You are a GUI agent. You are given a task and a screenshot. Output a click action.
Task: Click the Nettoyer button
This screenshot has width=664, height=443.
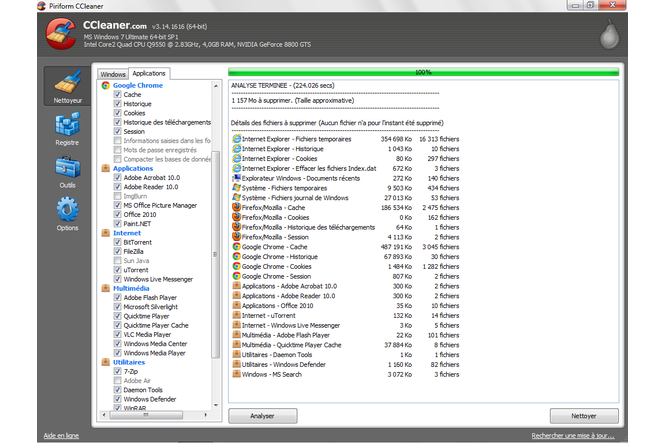pyautogui.click(x=584, y=416)
